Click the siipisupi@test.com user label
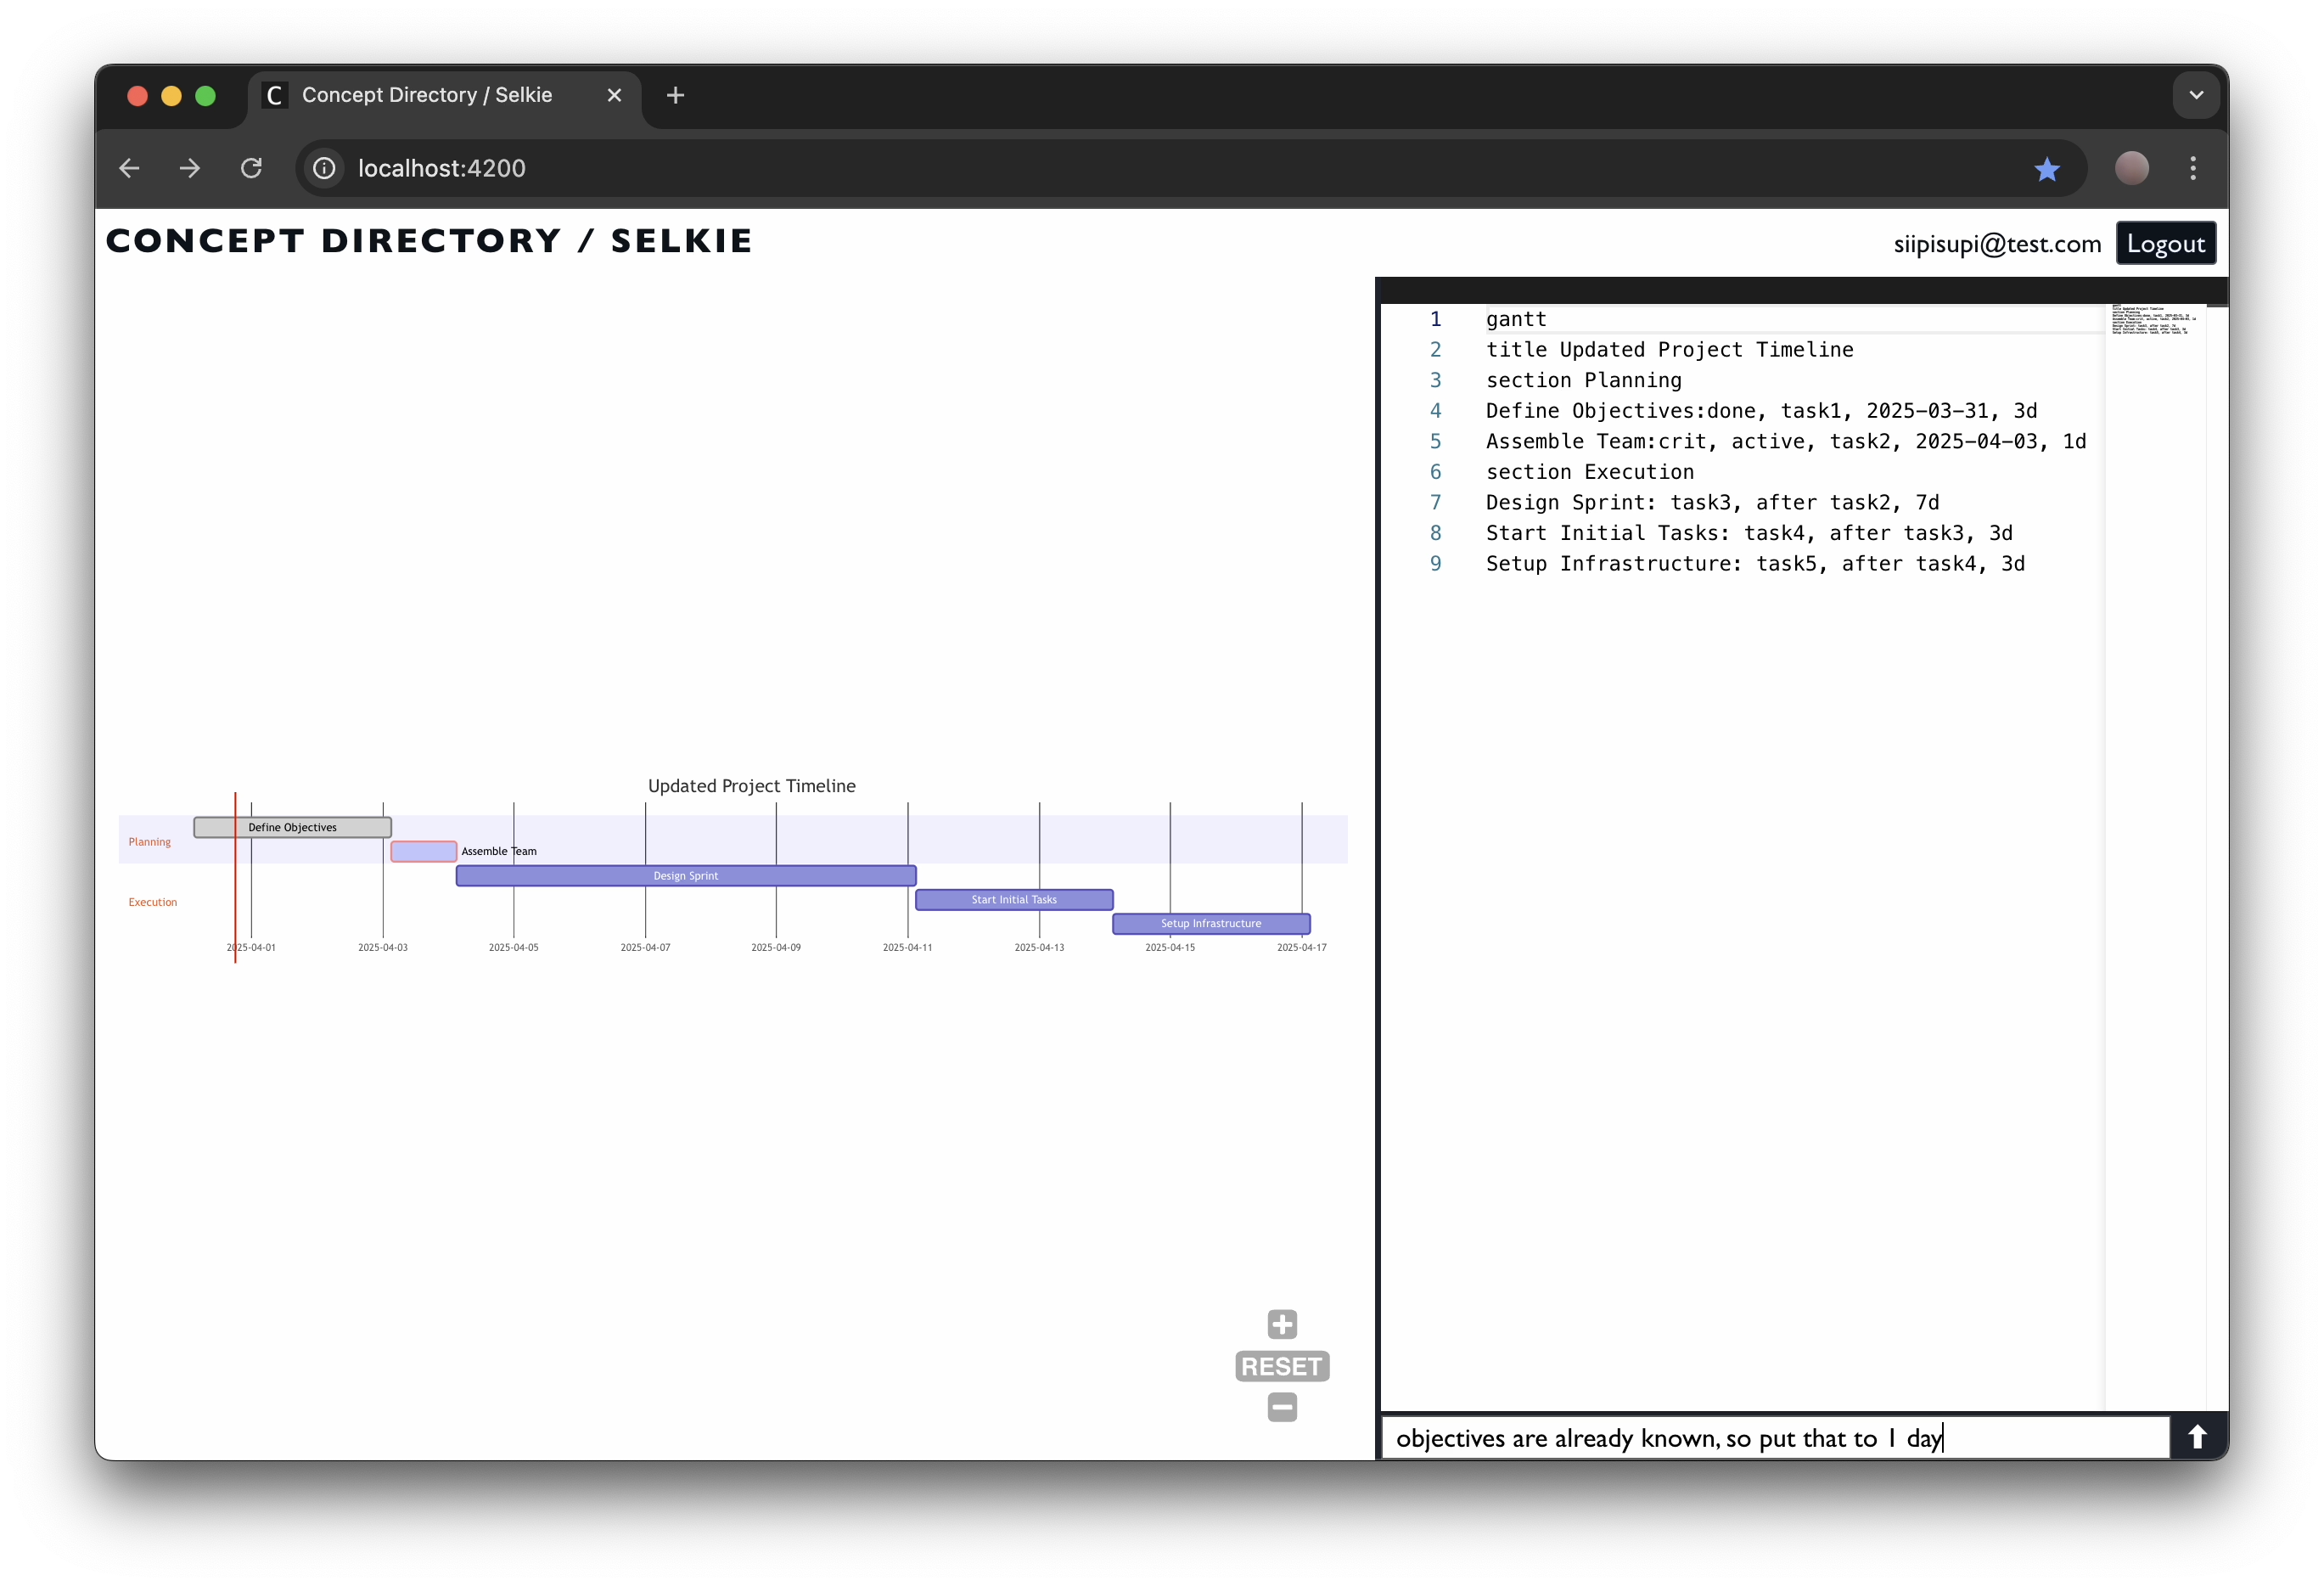The height and width of the screenshot is (1586, 2324). pos(1997,244)
